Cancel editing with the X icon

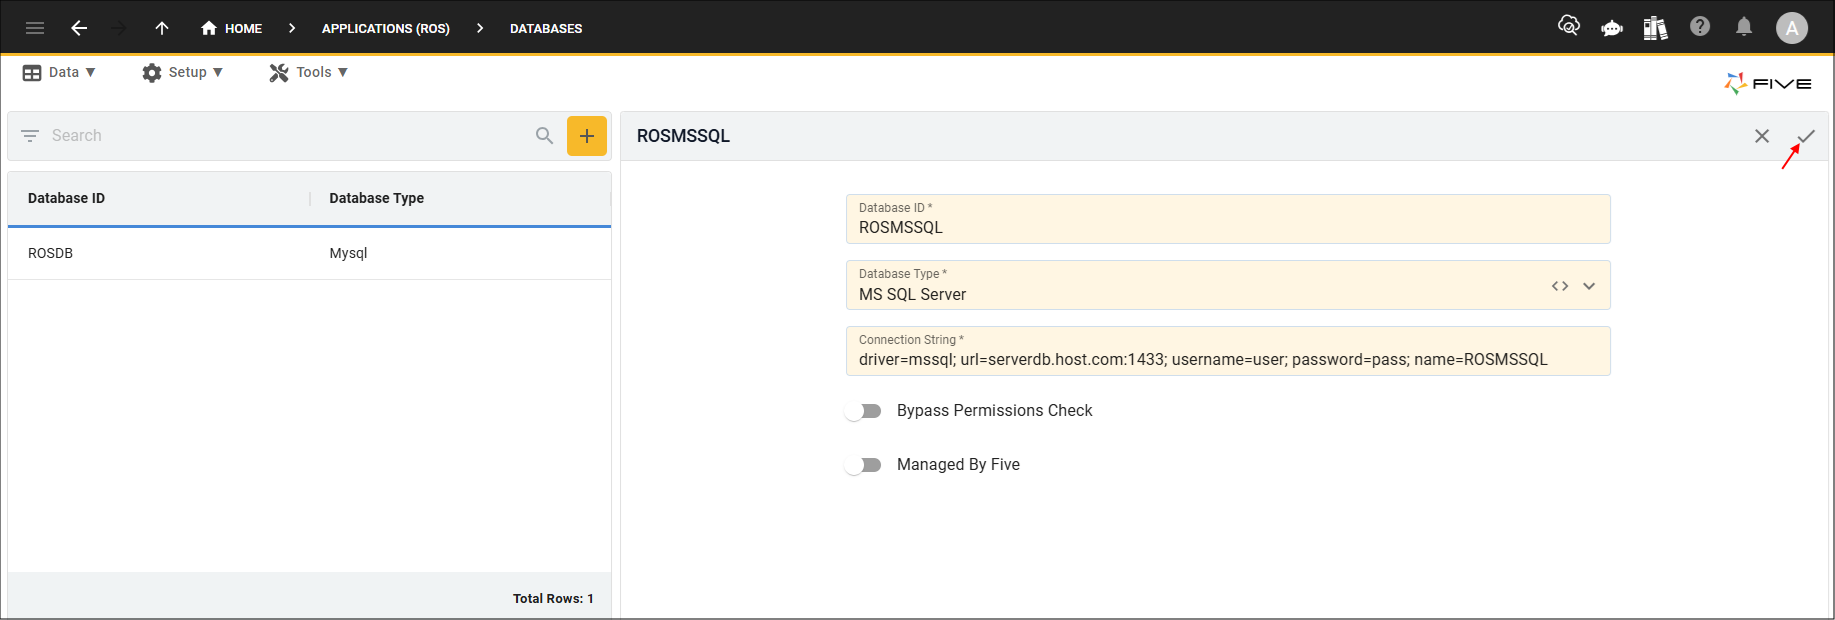point(1762,136)
